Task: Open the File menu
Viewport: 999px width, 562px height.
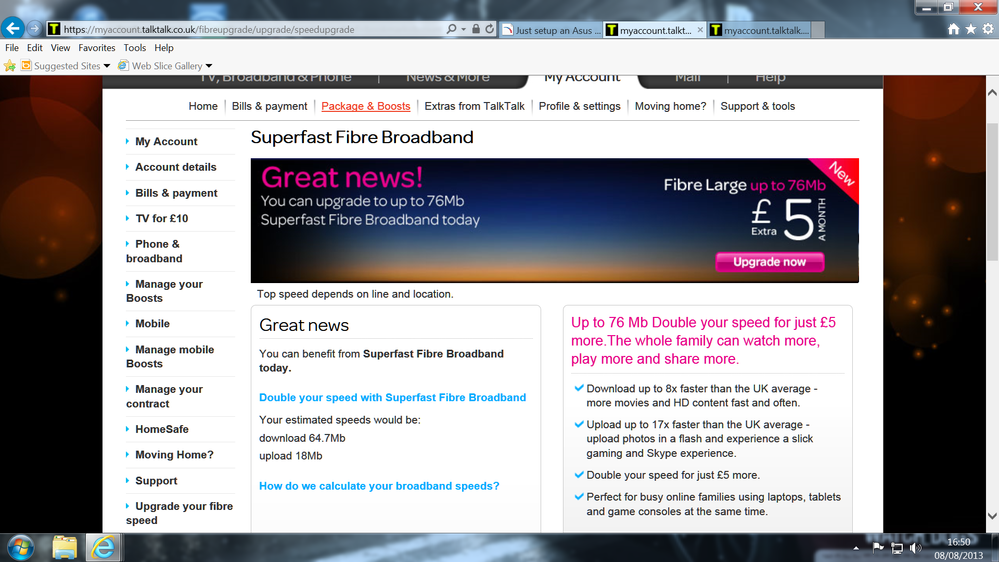Action: [12, 48]
